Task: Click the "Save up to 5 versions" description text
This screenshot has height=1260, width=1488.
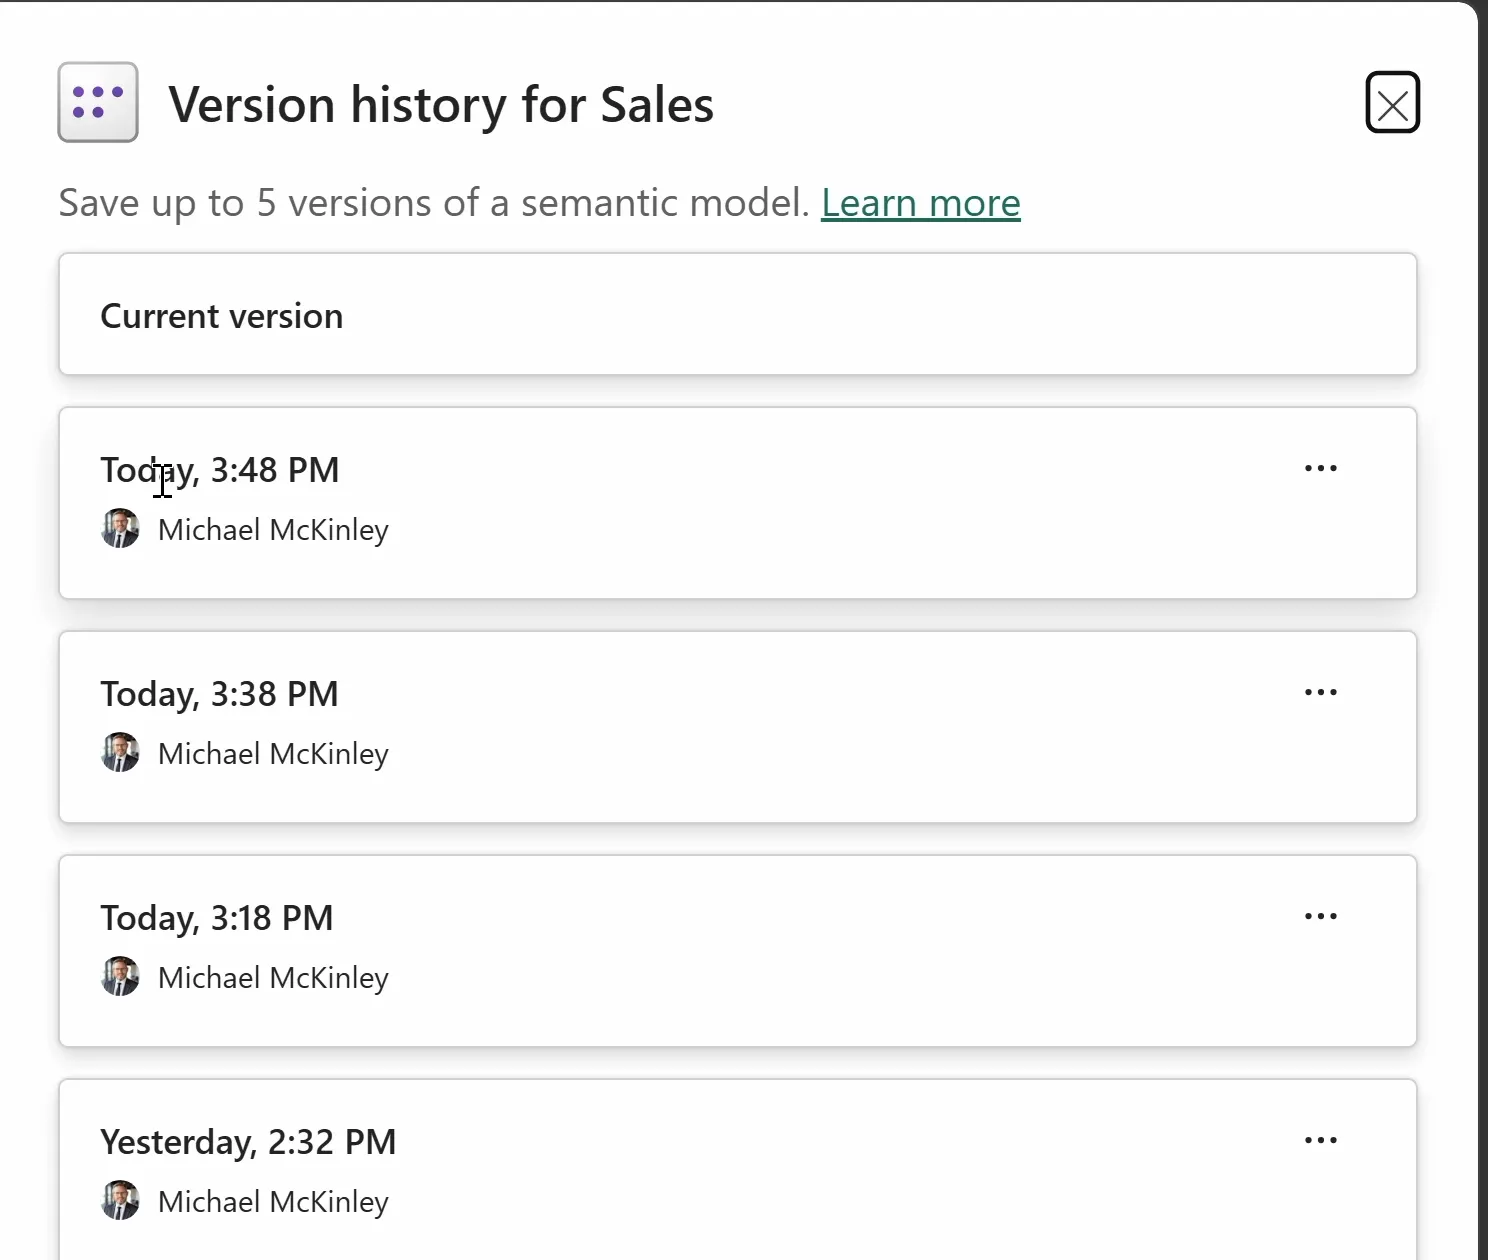Action: tap(434, 203)
